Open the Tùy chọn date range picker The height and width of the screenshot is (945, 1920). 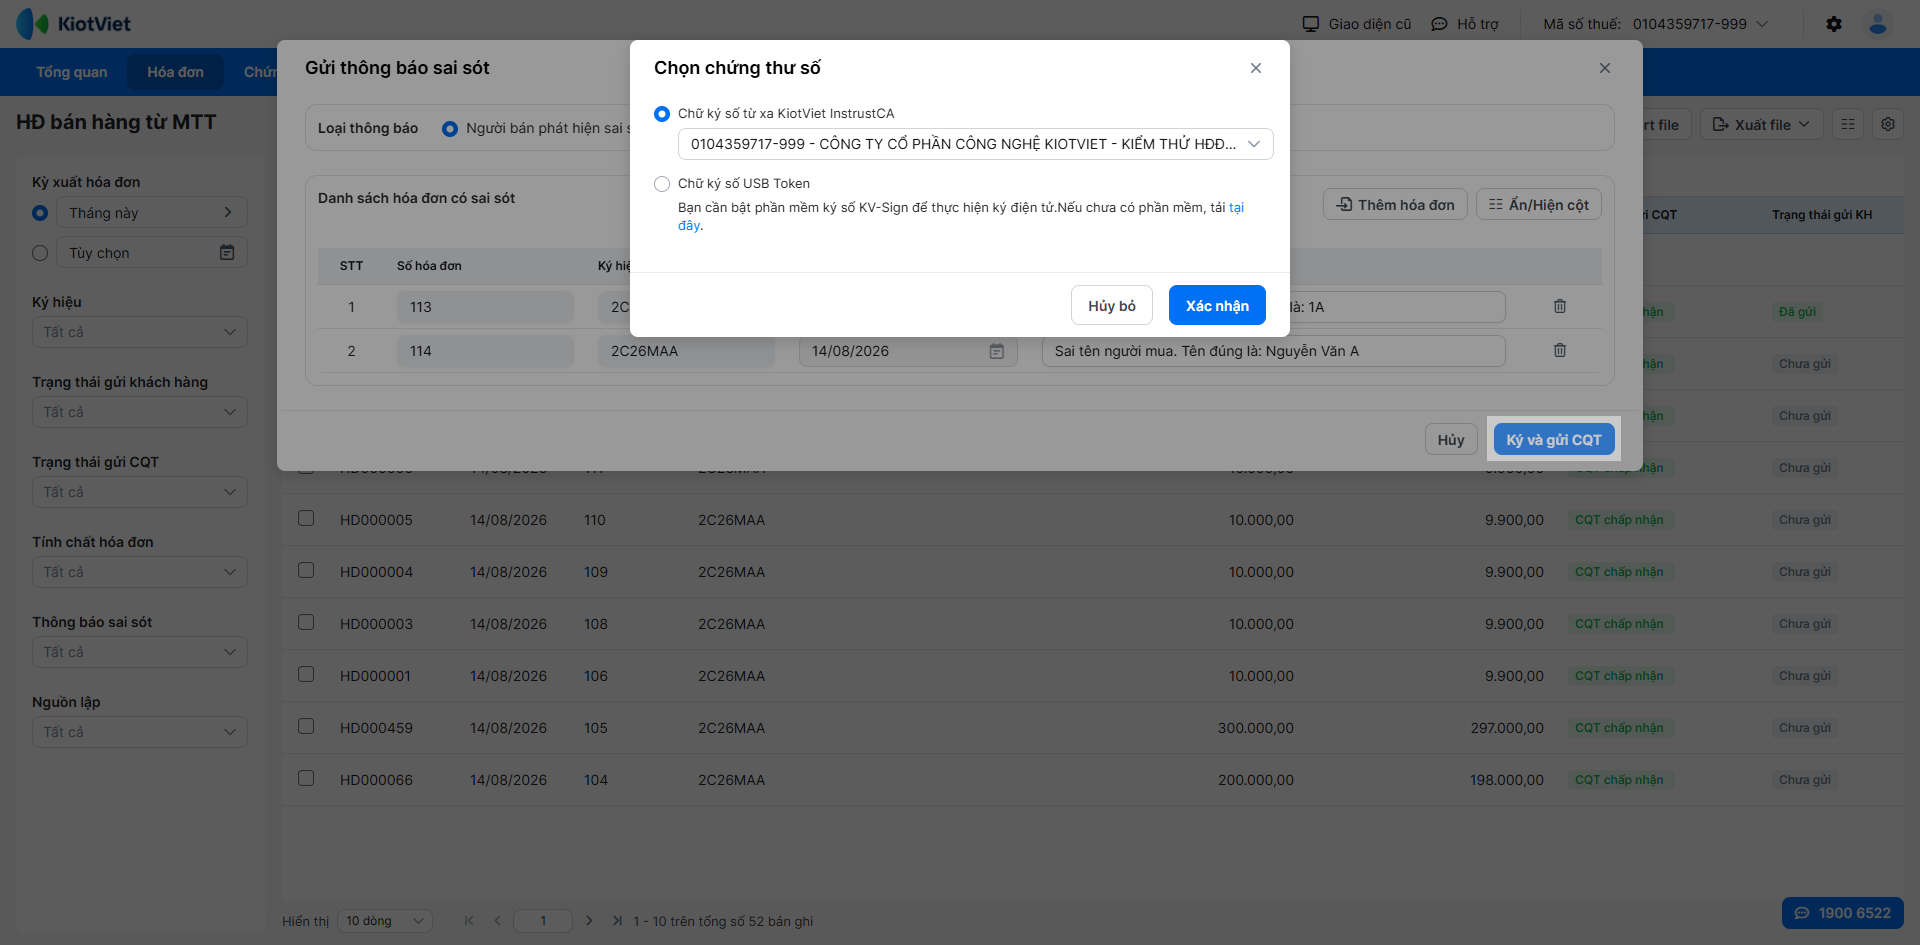click(152, 253)
